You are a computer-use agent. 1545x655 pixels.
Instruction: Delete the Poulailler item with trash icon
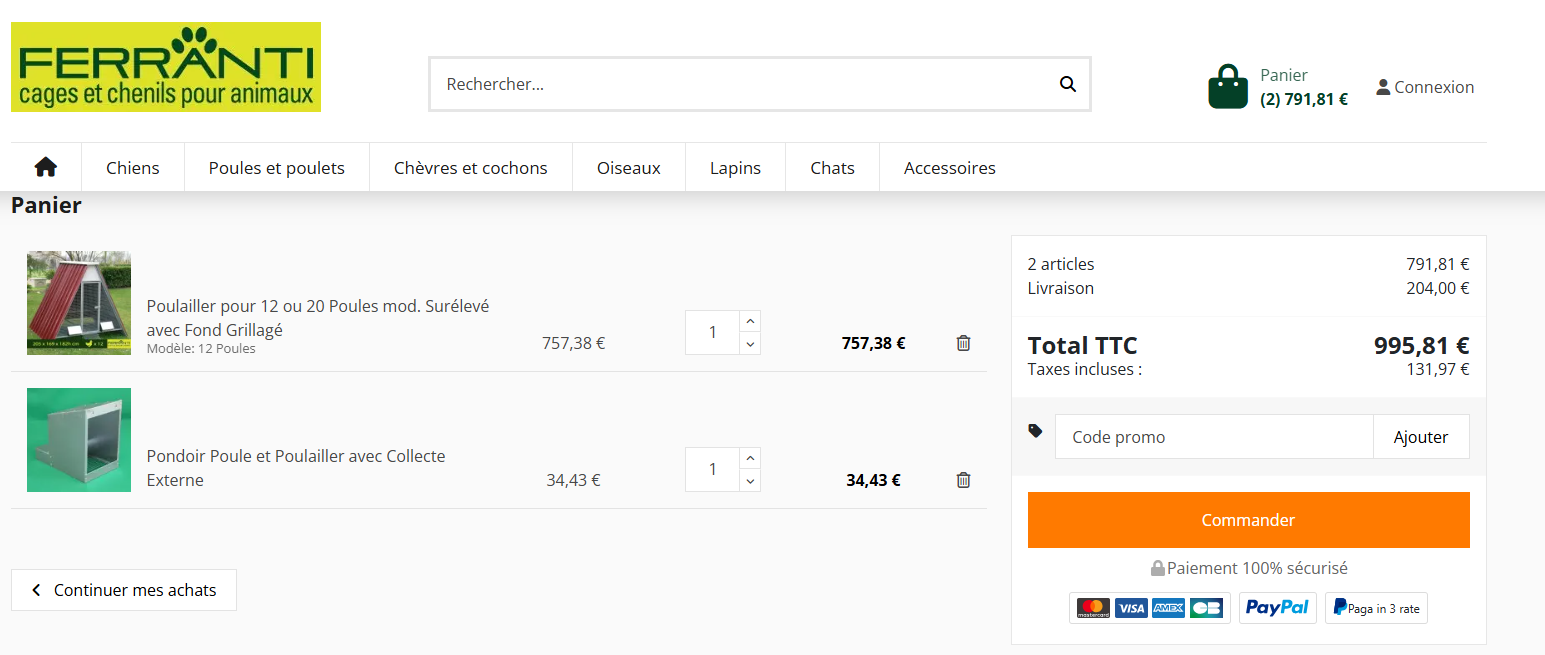pyautogui.click(x=963, y=343)
